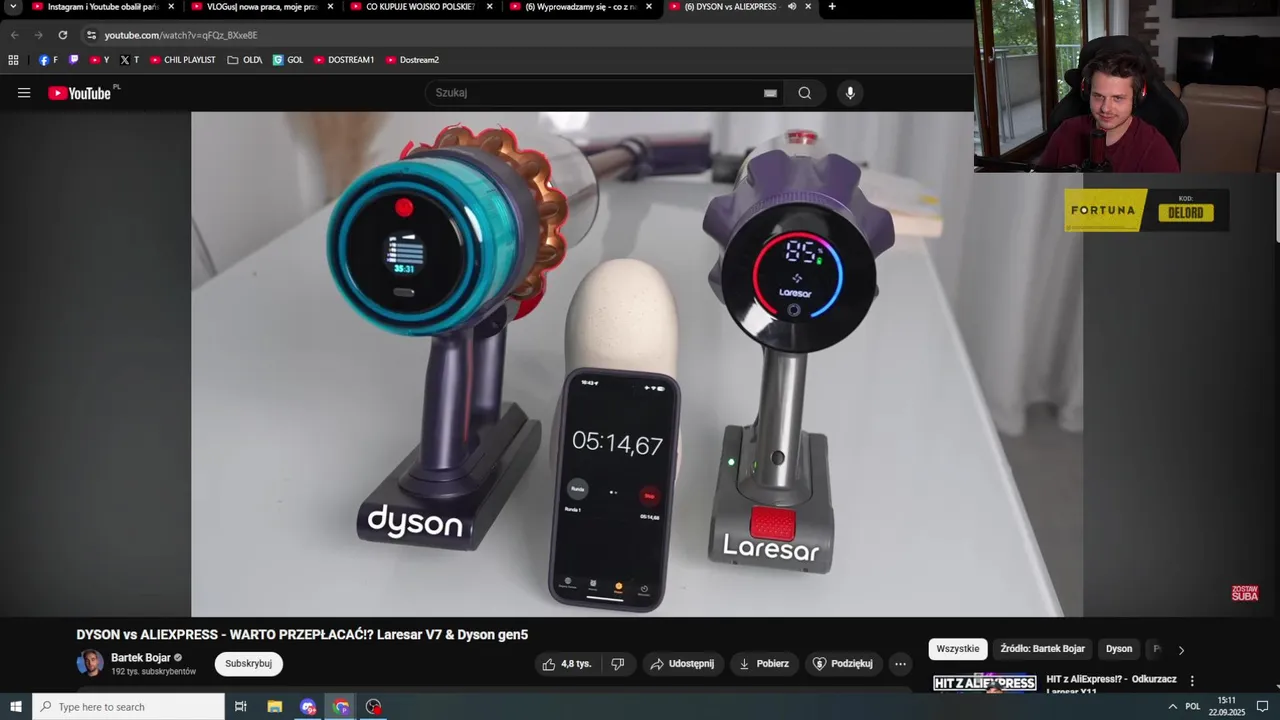Navigate back with the browser arrow

[x=14, y=35]
